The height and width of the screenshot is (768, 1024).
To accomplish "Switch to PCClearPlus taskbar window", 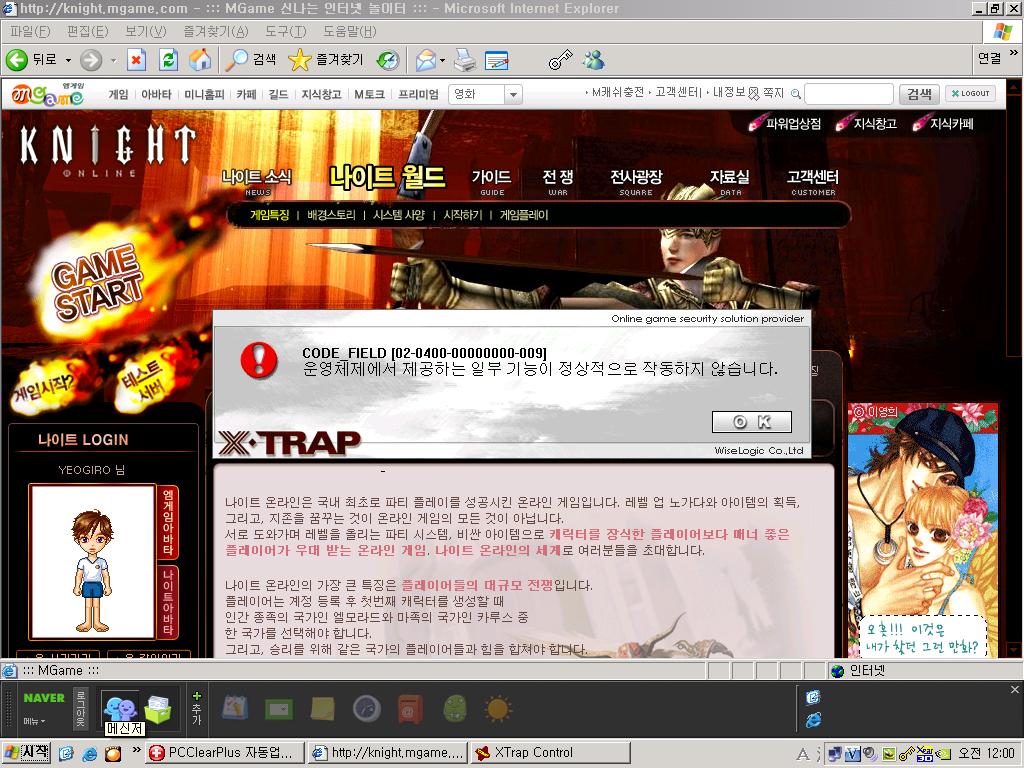I will click(226, 753).
